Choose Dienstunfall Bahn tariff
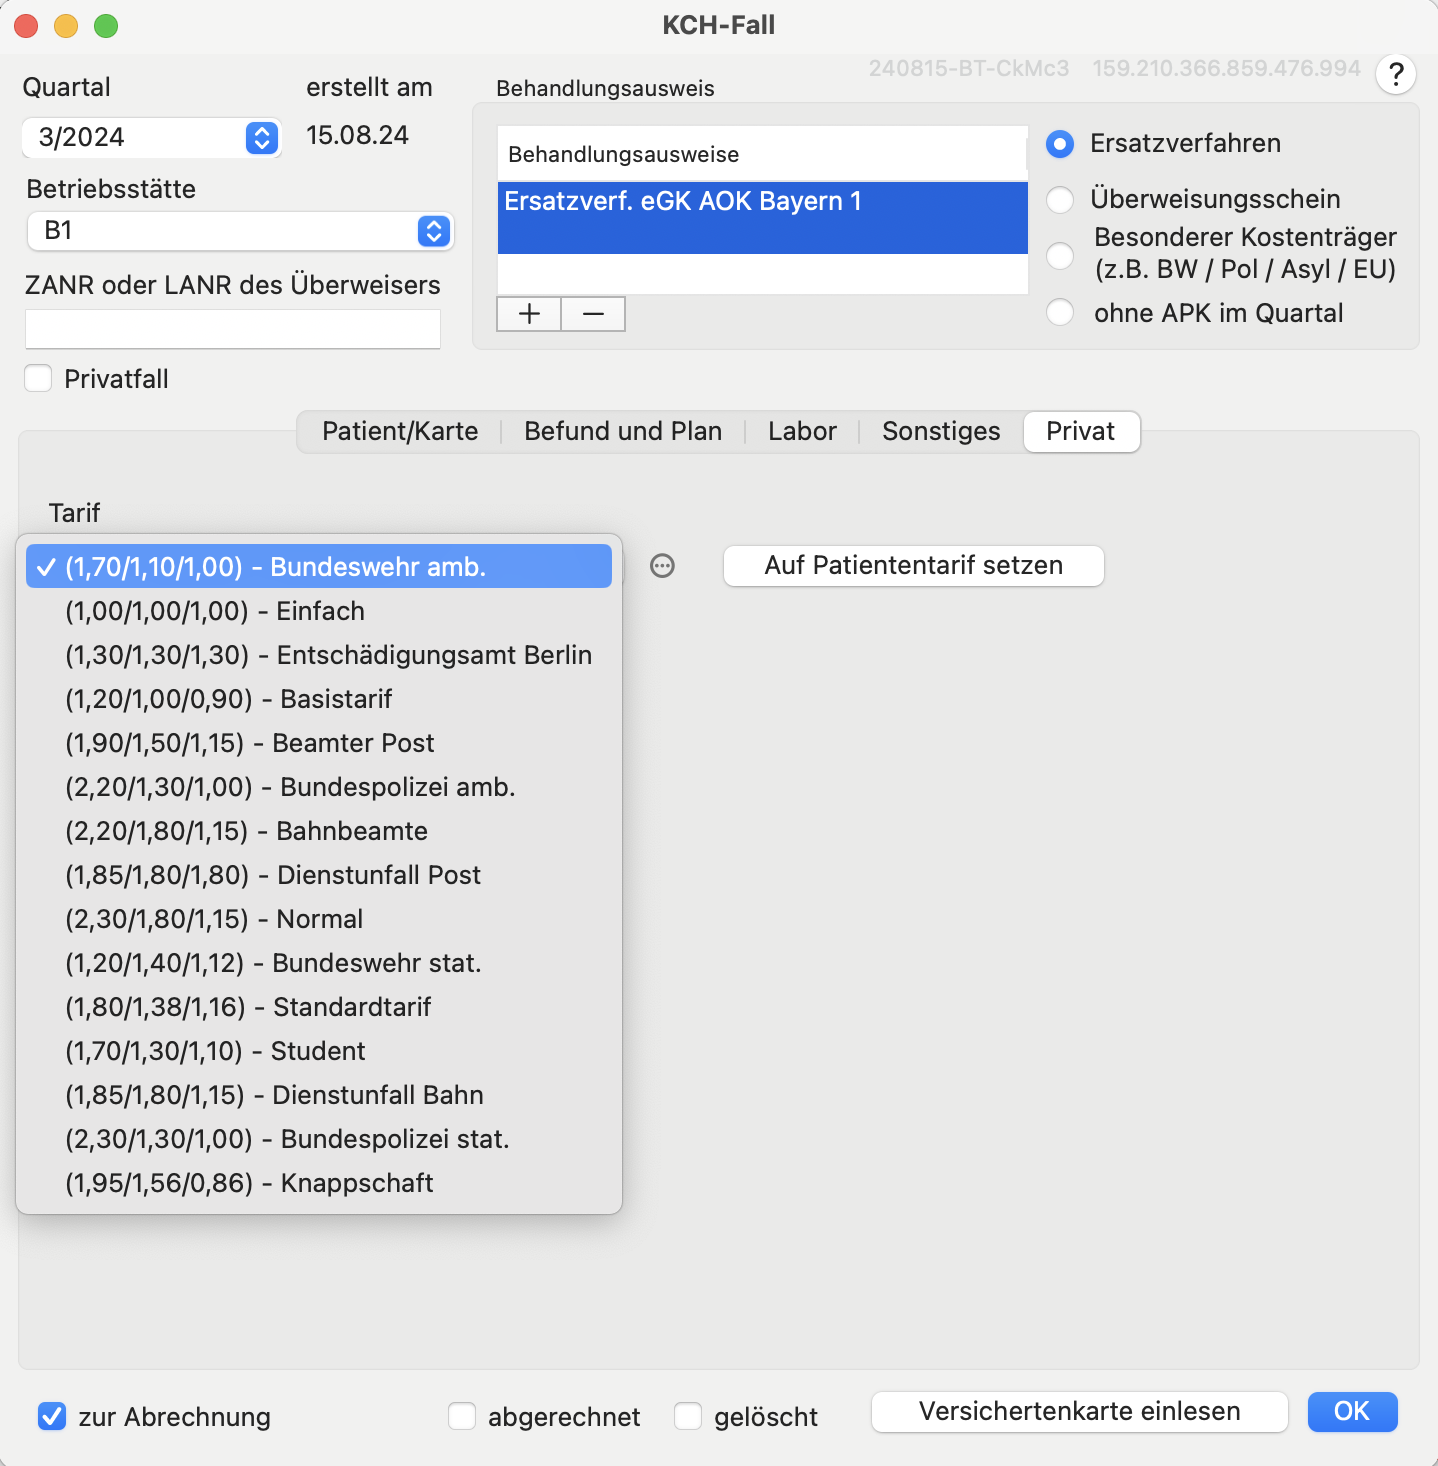The width and height of the screenshot is (1438, 1466). [319, 1095]
